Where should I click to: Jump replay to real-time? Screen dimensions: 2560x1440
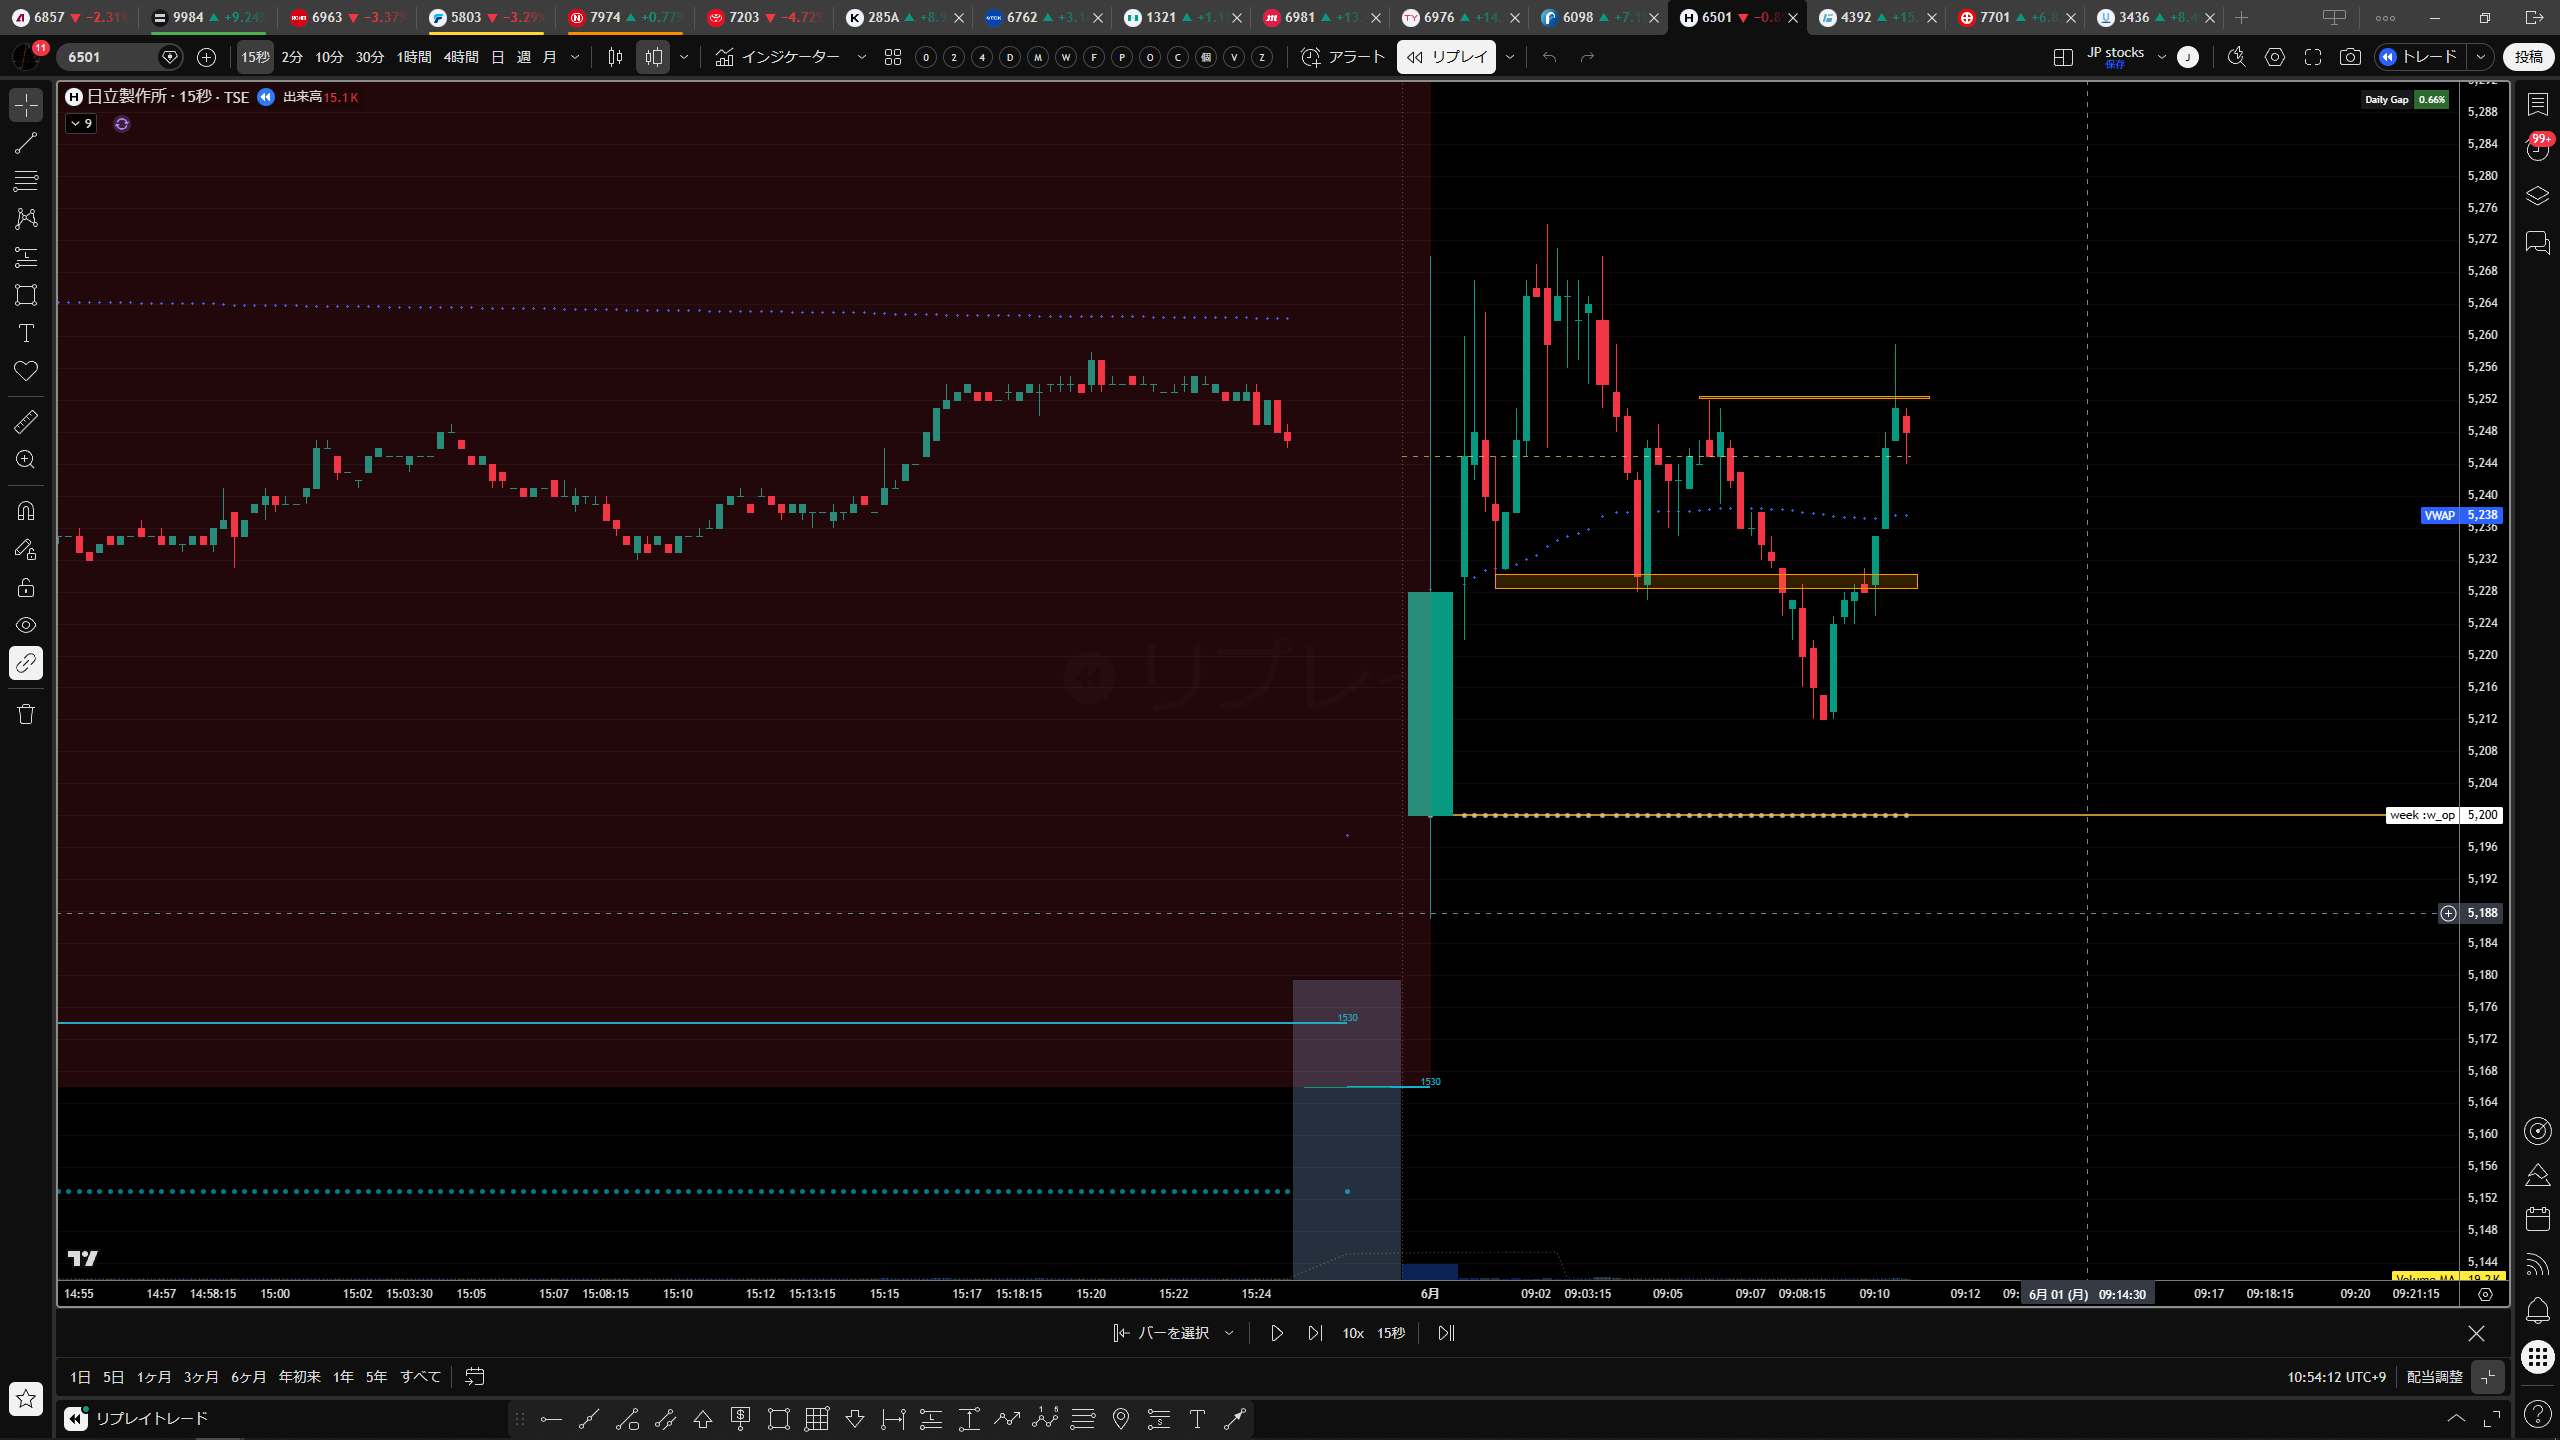point(1446,1333)
